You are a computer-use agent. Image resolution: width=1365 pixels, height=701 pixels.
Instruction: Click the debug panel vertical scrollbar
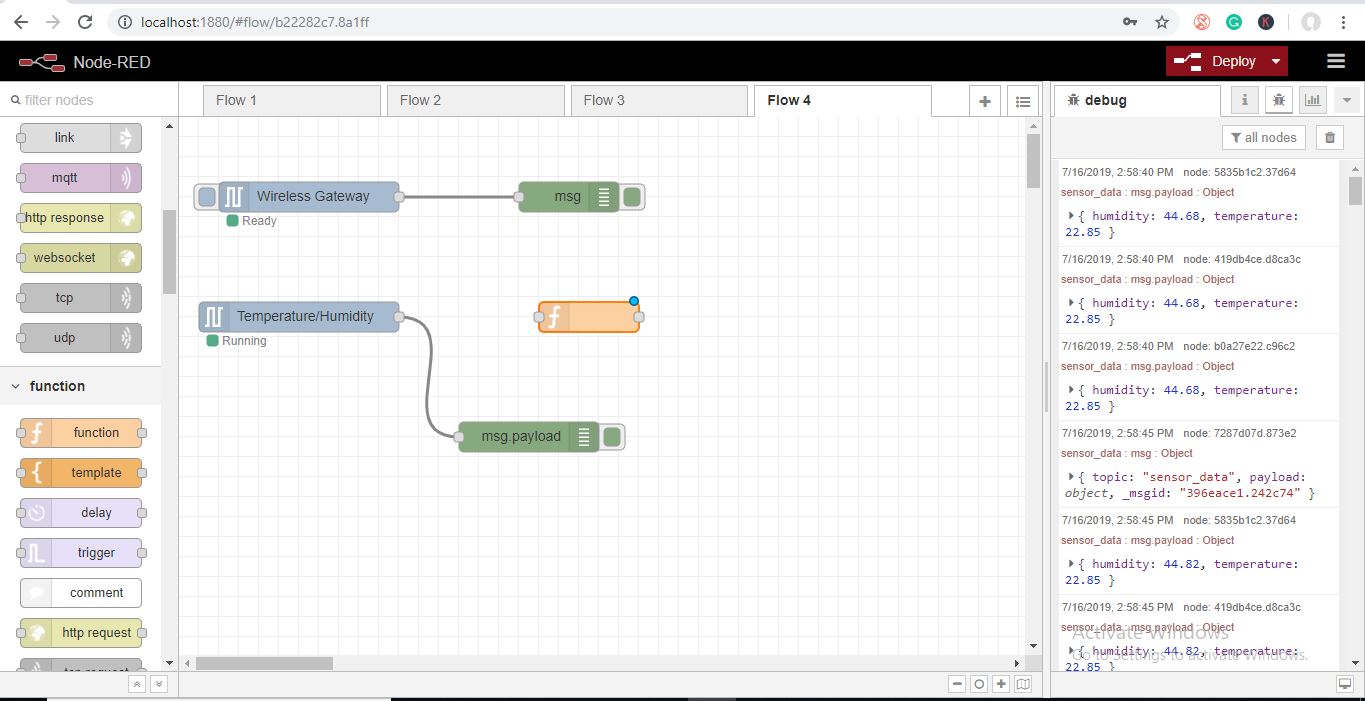pyautogui.click(x=1355, y=190)
